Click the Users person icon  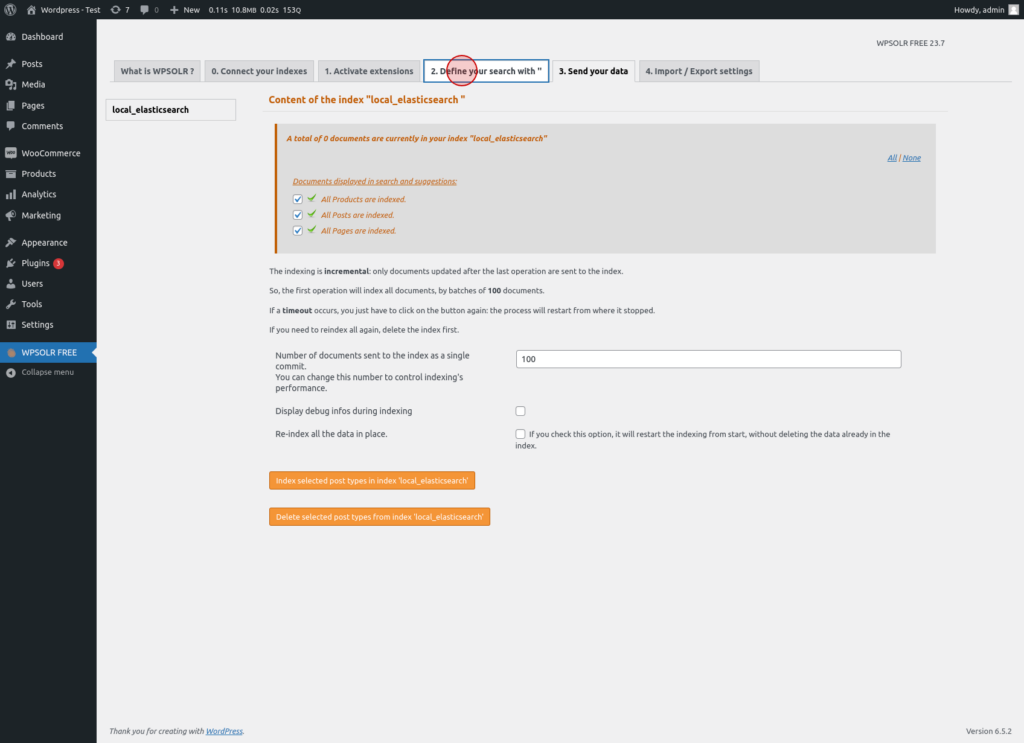[10, 283]
